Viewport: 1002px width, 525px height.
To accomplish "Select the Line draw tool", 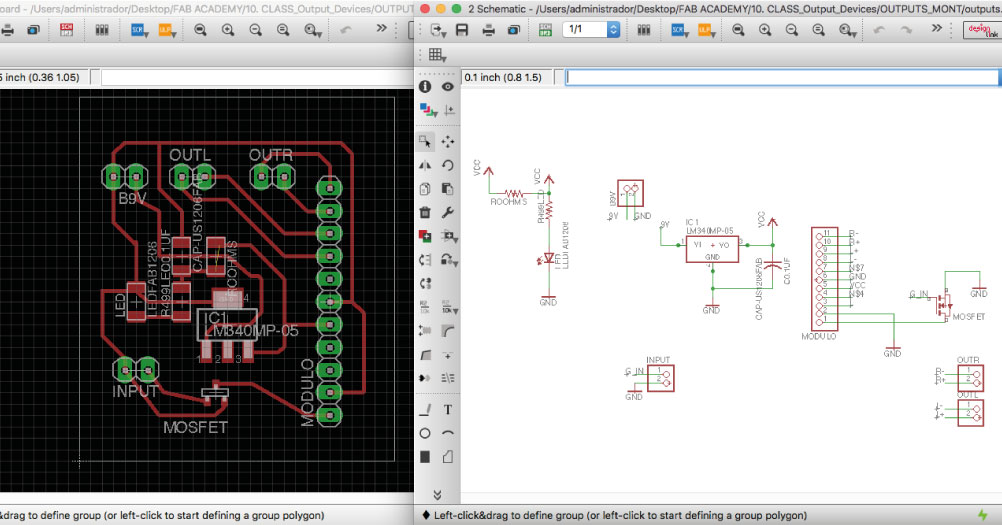I will point(425,409).
